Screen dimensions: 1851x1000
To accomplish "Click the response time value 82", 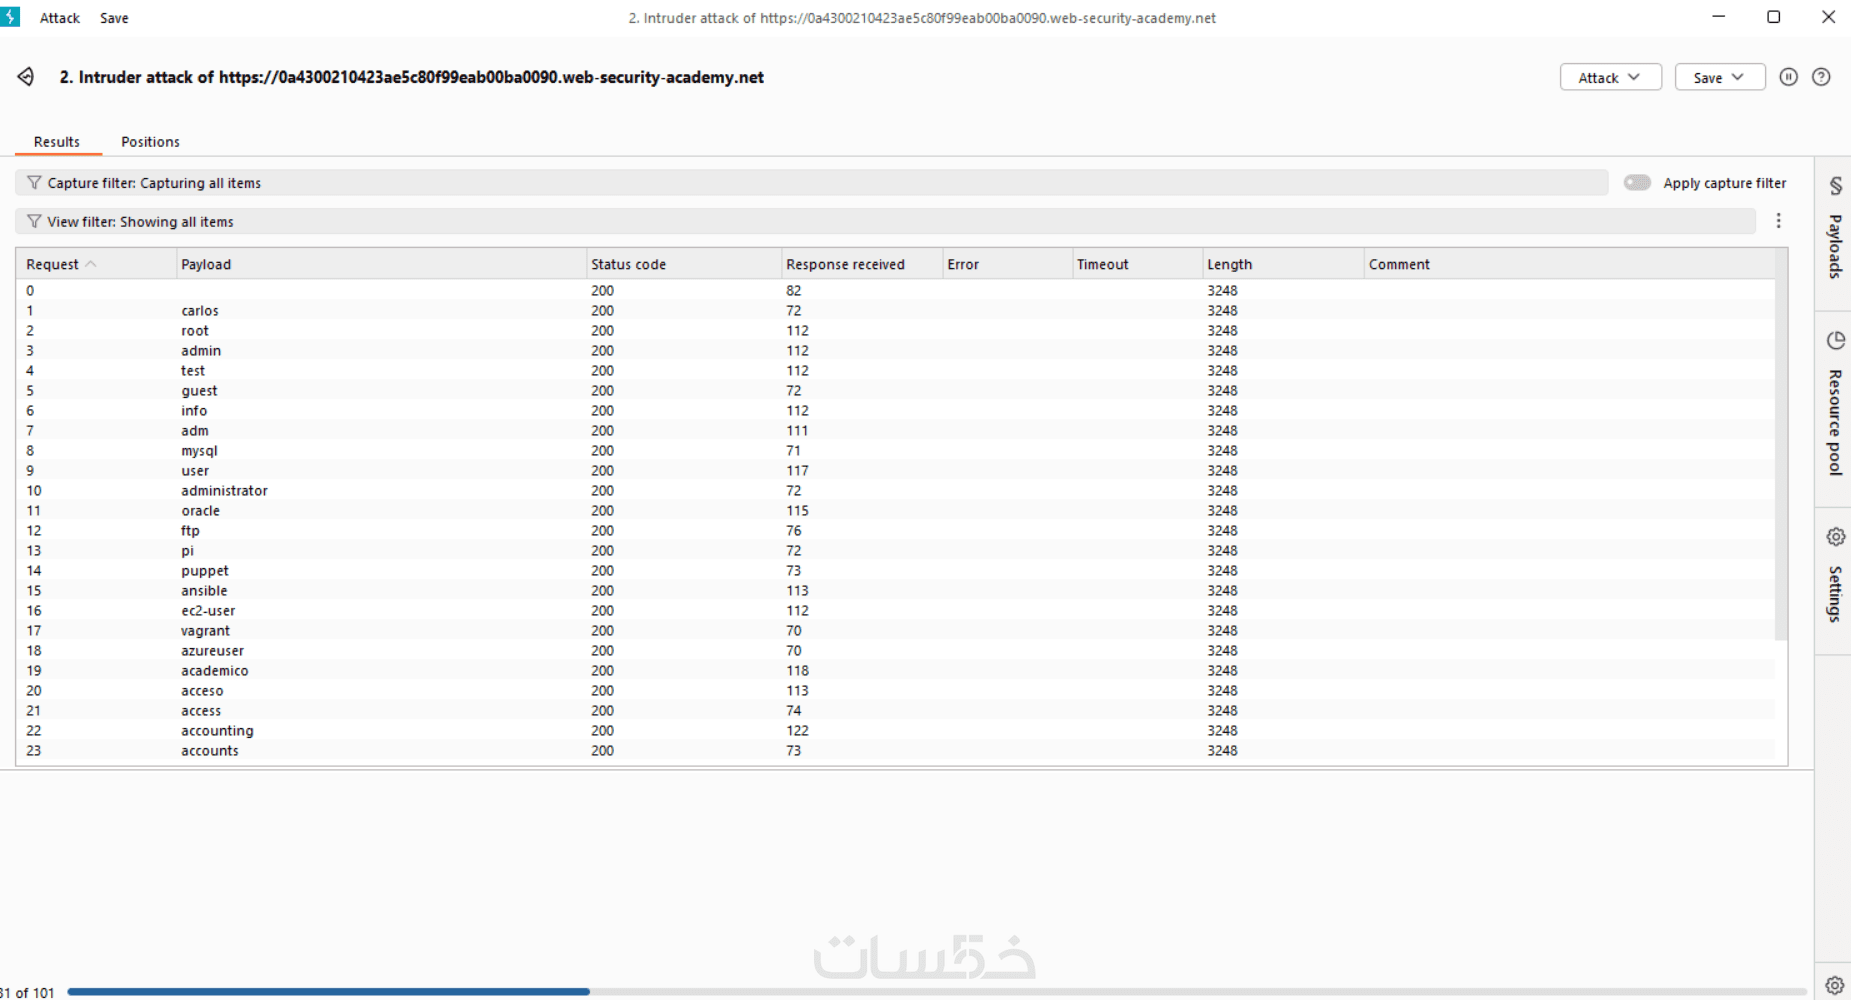I will (x=794, y=291).
